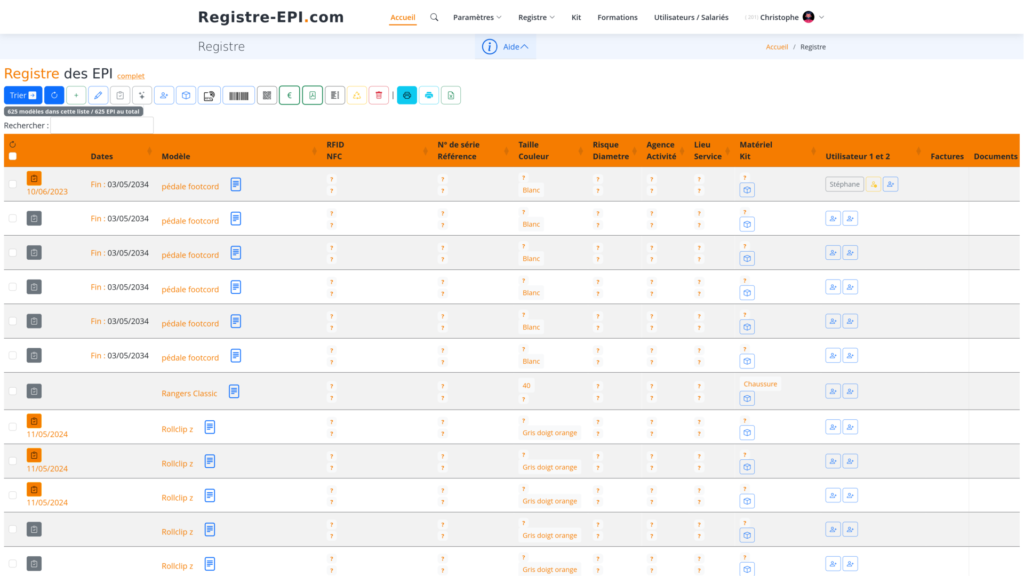Collapse the Aide help panel
Viewport: 1024px width, 576px height.
516,47
